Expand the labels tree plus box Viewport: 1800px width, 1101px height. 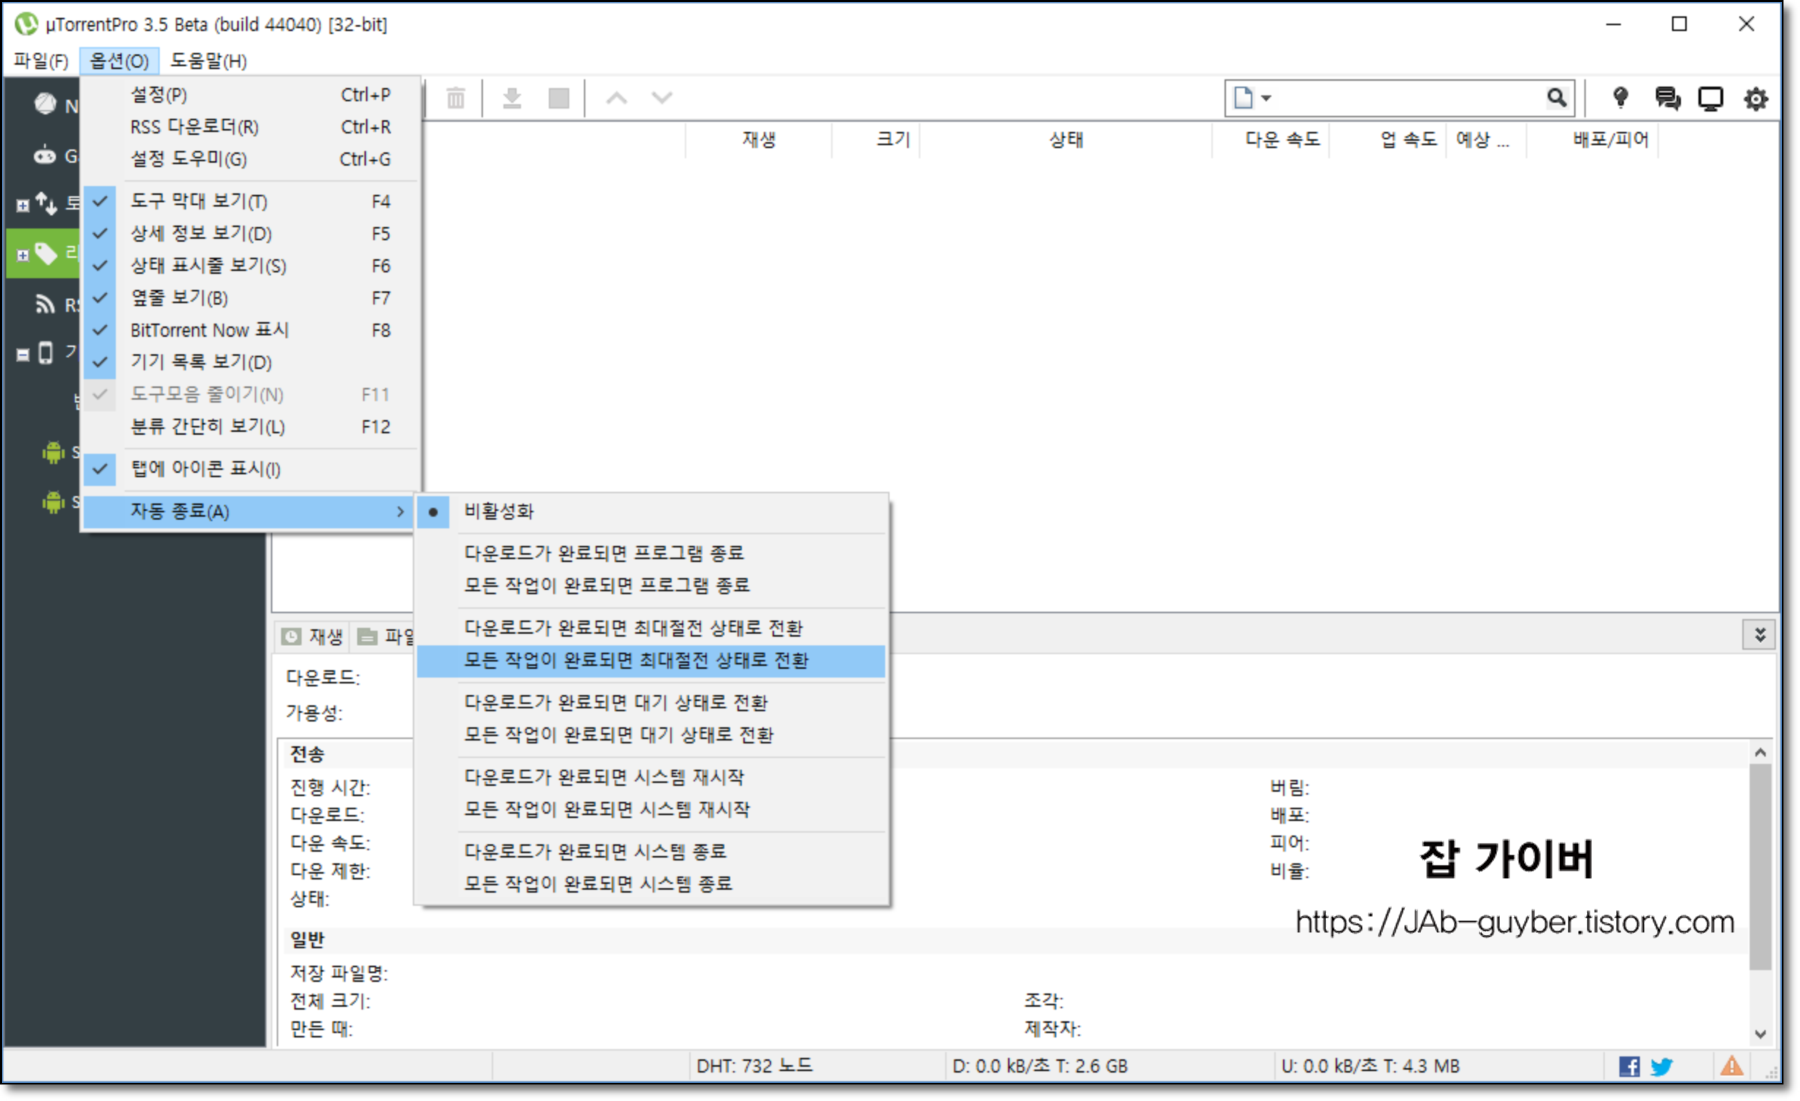coord(22,255)
